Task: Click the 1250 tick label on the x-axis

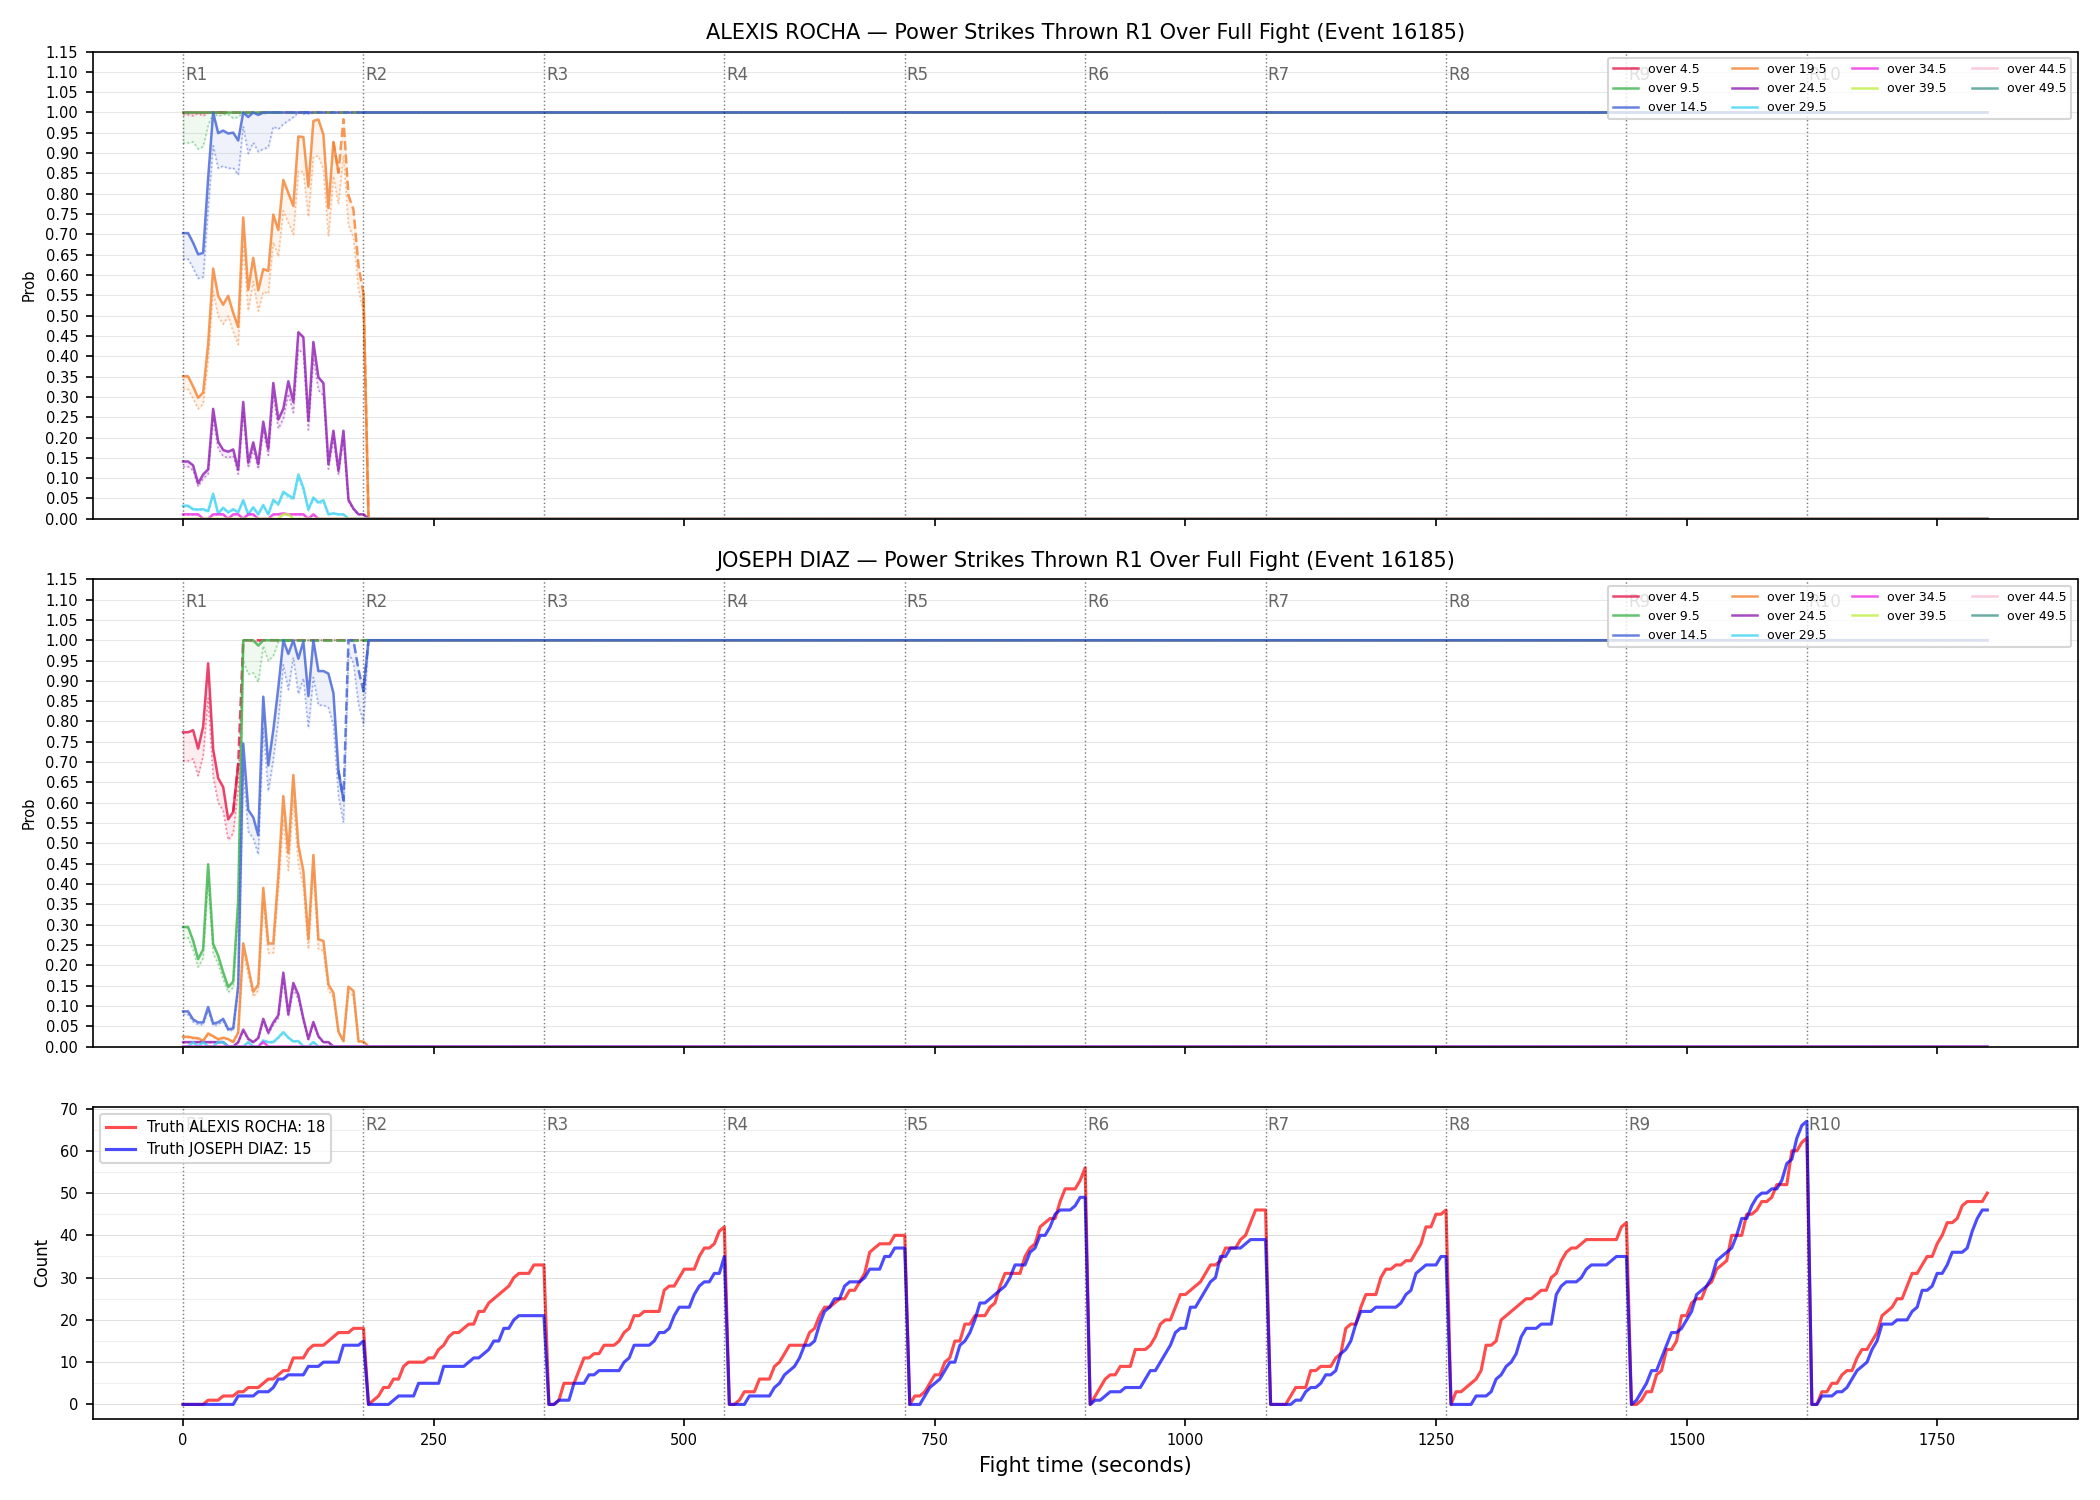Action: [x=1436, y=1440]
